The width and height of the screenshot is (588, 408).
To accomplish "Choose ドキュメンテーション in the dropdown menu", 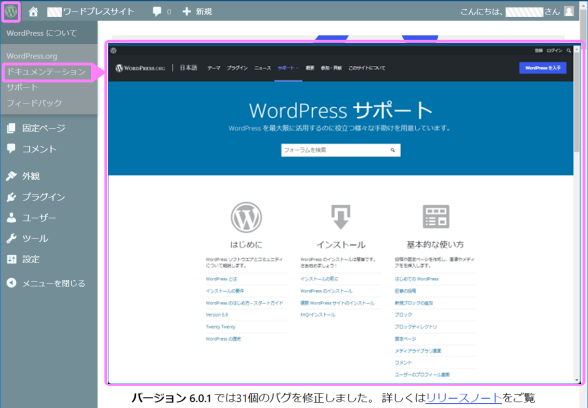I will 46,72.
